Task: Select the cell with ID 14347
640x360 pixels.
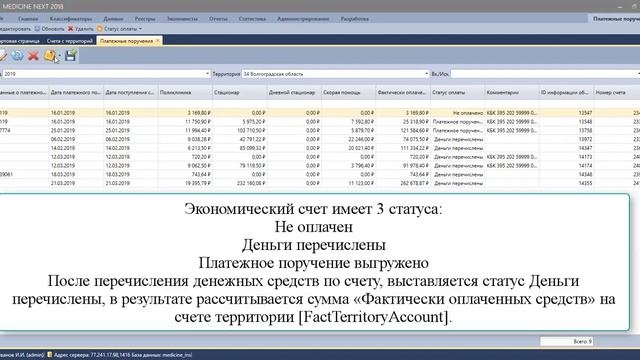Action: 567,148
